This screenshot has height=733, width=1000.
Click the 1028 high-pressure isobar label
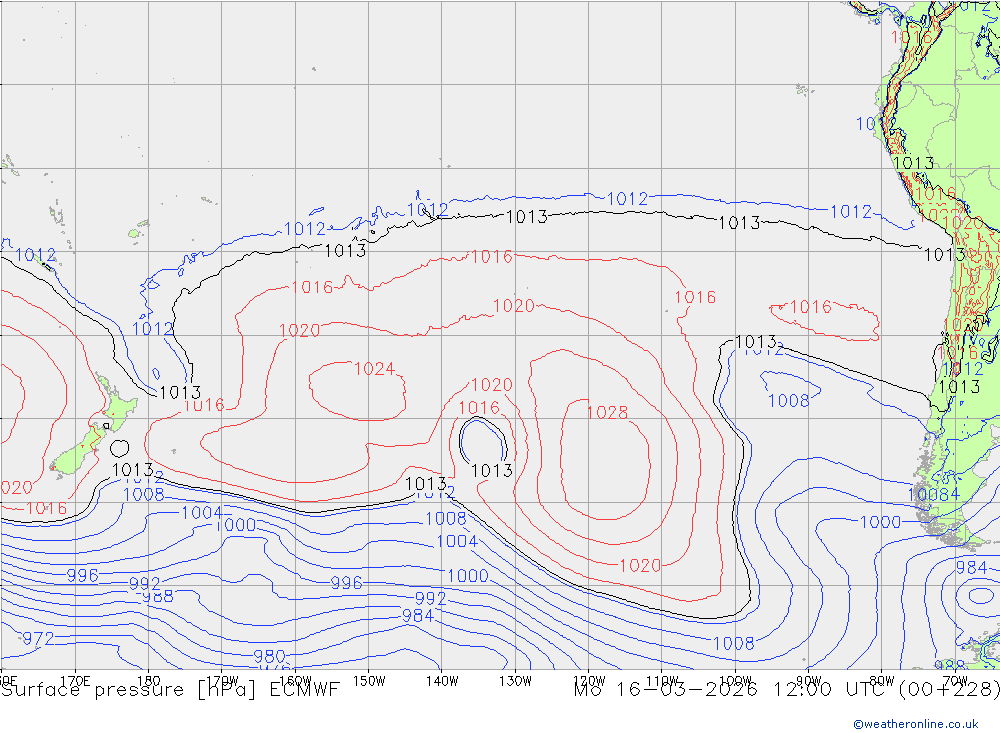click(607, 413)
